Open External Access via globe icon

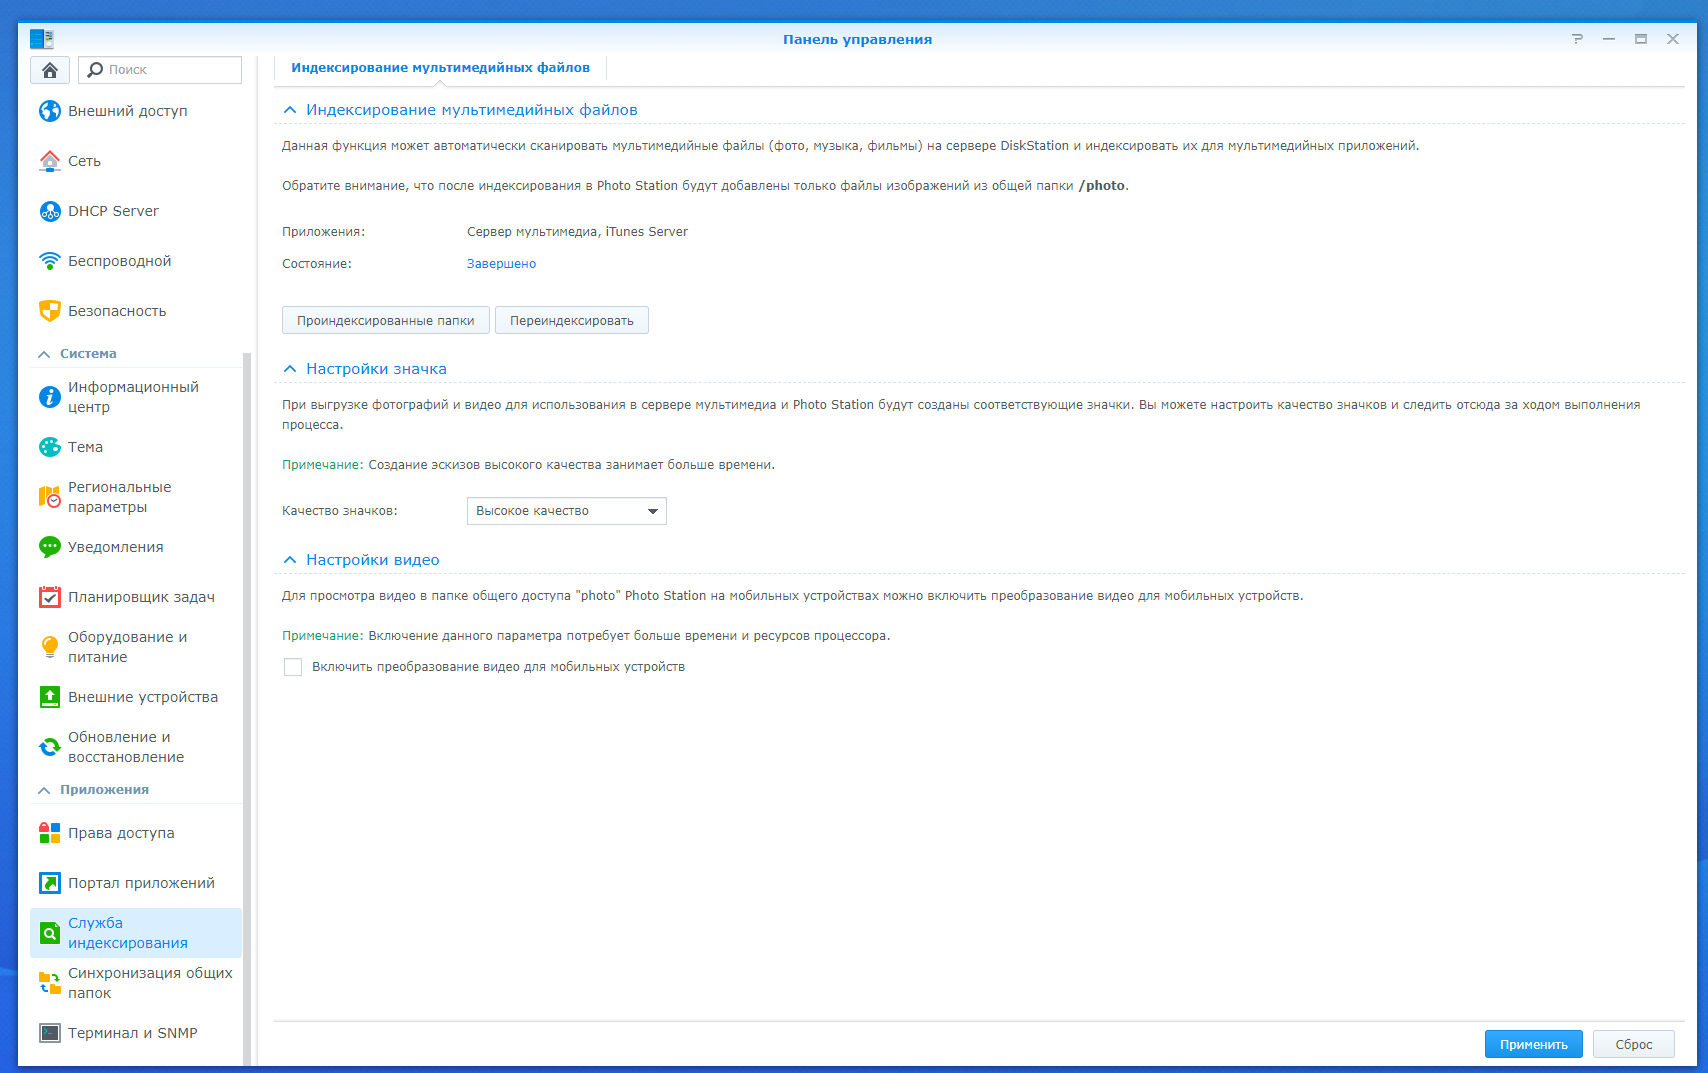point(50,111)
